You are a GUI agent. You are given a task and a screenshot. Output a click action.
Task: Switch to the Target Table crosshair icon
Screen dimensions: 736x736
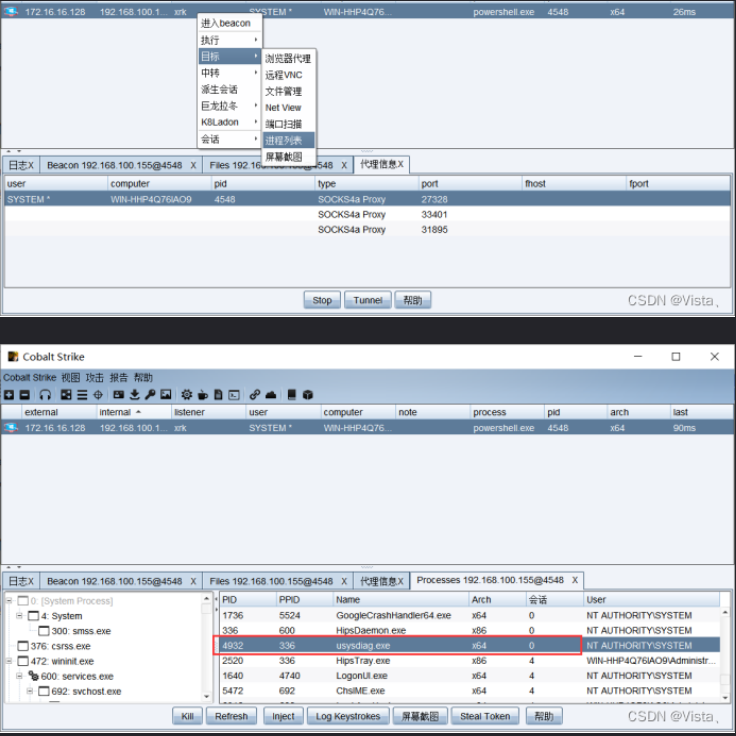point(98,395)
